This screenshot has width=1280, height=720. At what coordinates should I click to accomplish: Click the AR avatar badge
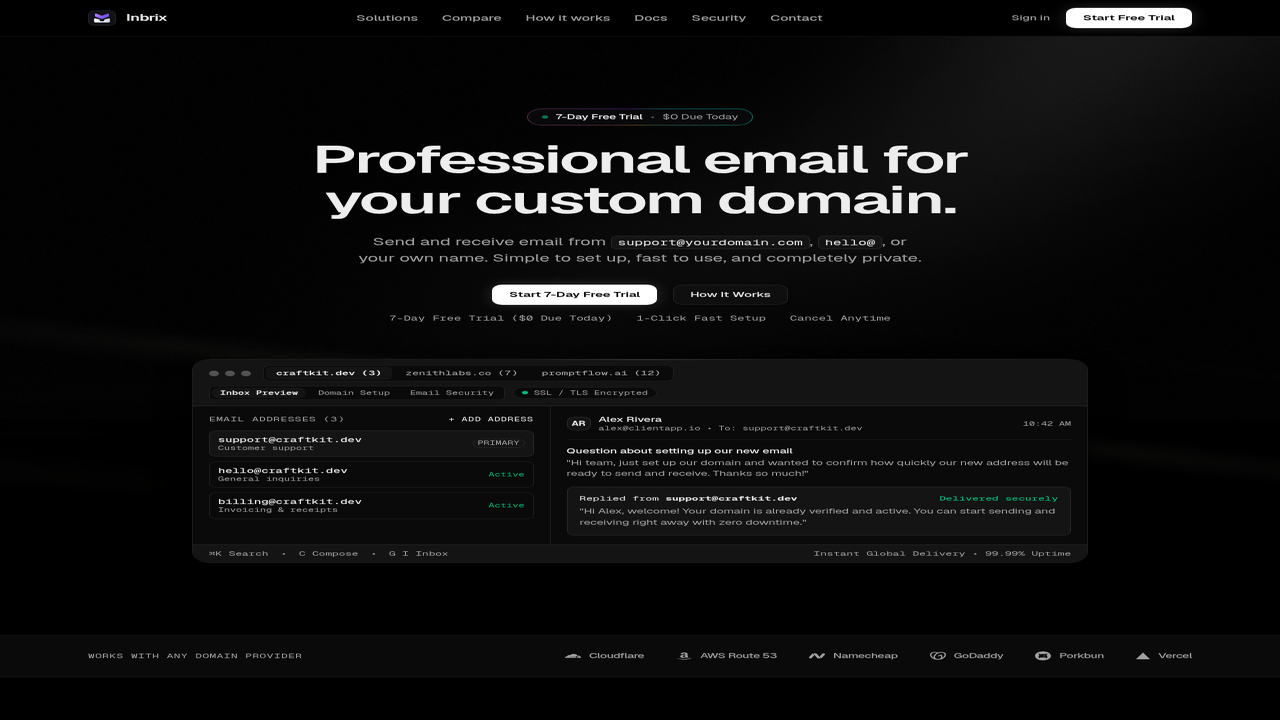coord(578,423)
